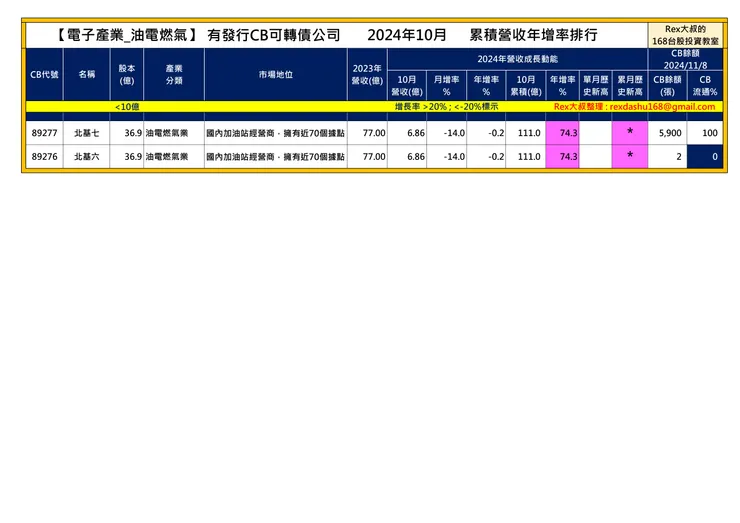This screenshot has width=740, height=523.
Task: Click the 2024年營收成長動能 group header
Action: pyautogui.click(x=518, y=59)
